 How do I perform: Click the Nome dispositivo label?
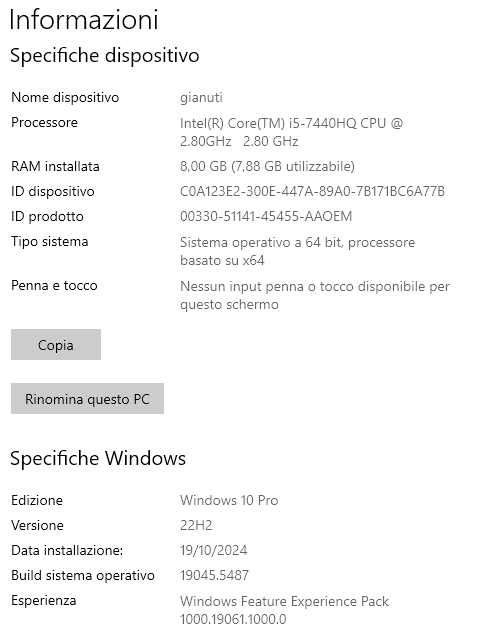(65, 98)
